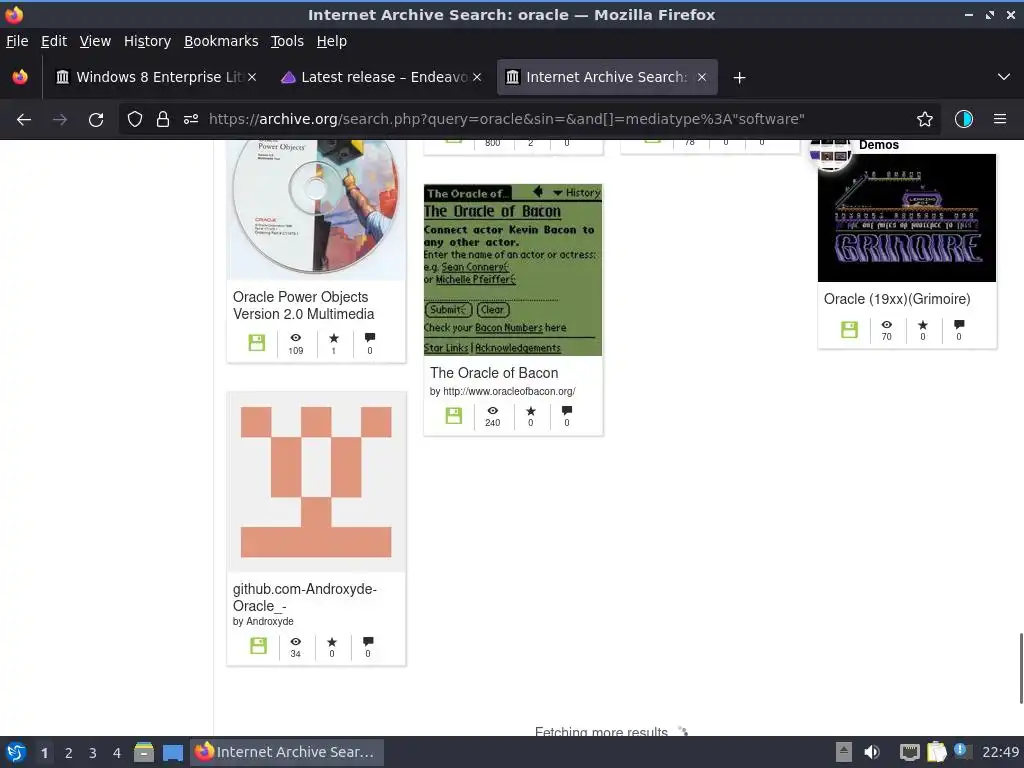Click the by Androxyde creator text
Screen dimensions: 1024x768
263,622
